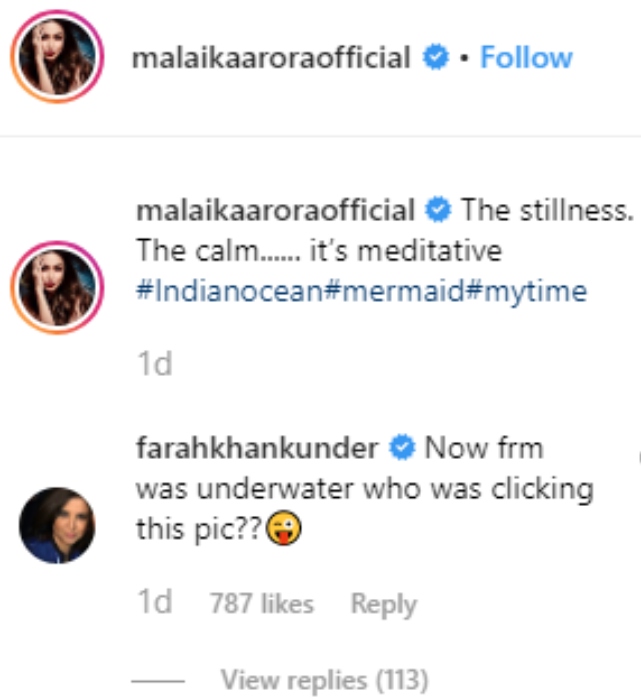Viewport: 641px width, 700px height.
Task: Expand View replies (113)
Action: pos(324,681)
